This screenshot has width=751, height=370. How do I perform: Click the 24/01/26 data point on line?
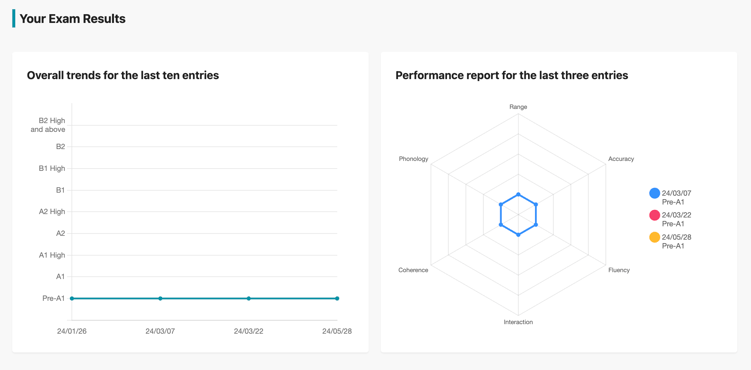[72, 298]
